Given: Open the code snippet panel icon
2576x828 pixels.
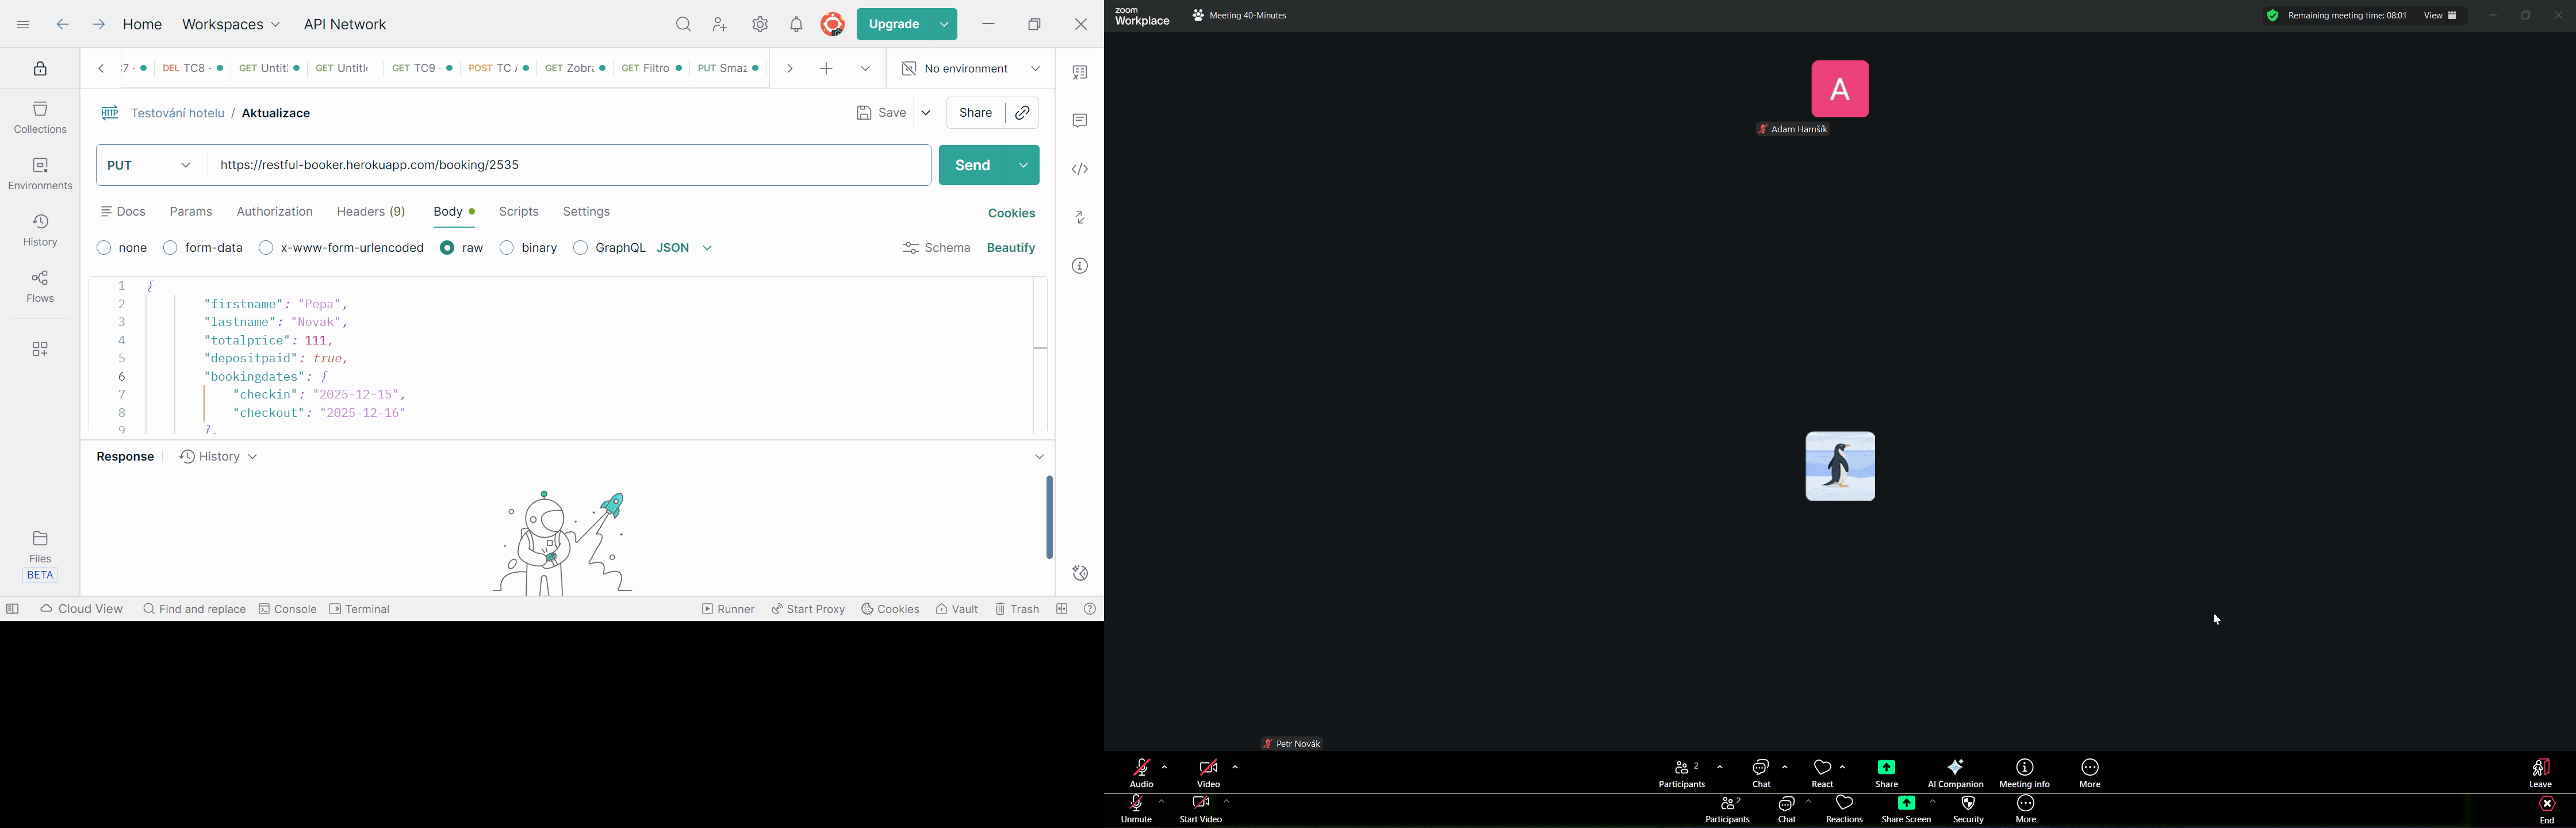Looking at the screenshot, I should (x=1079, y=169).
